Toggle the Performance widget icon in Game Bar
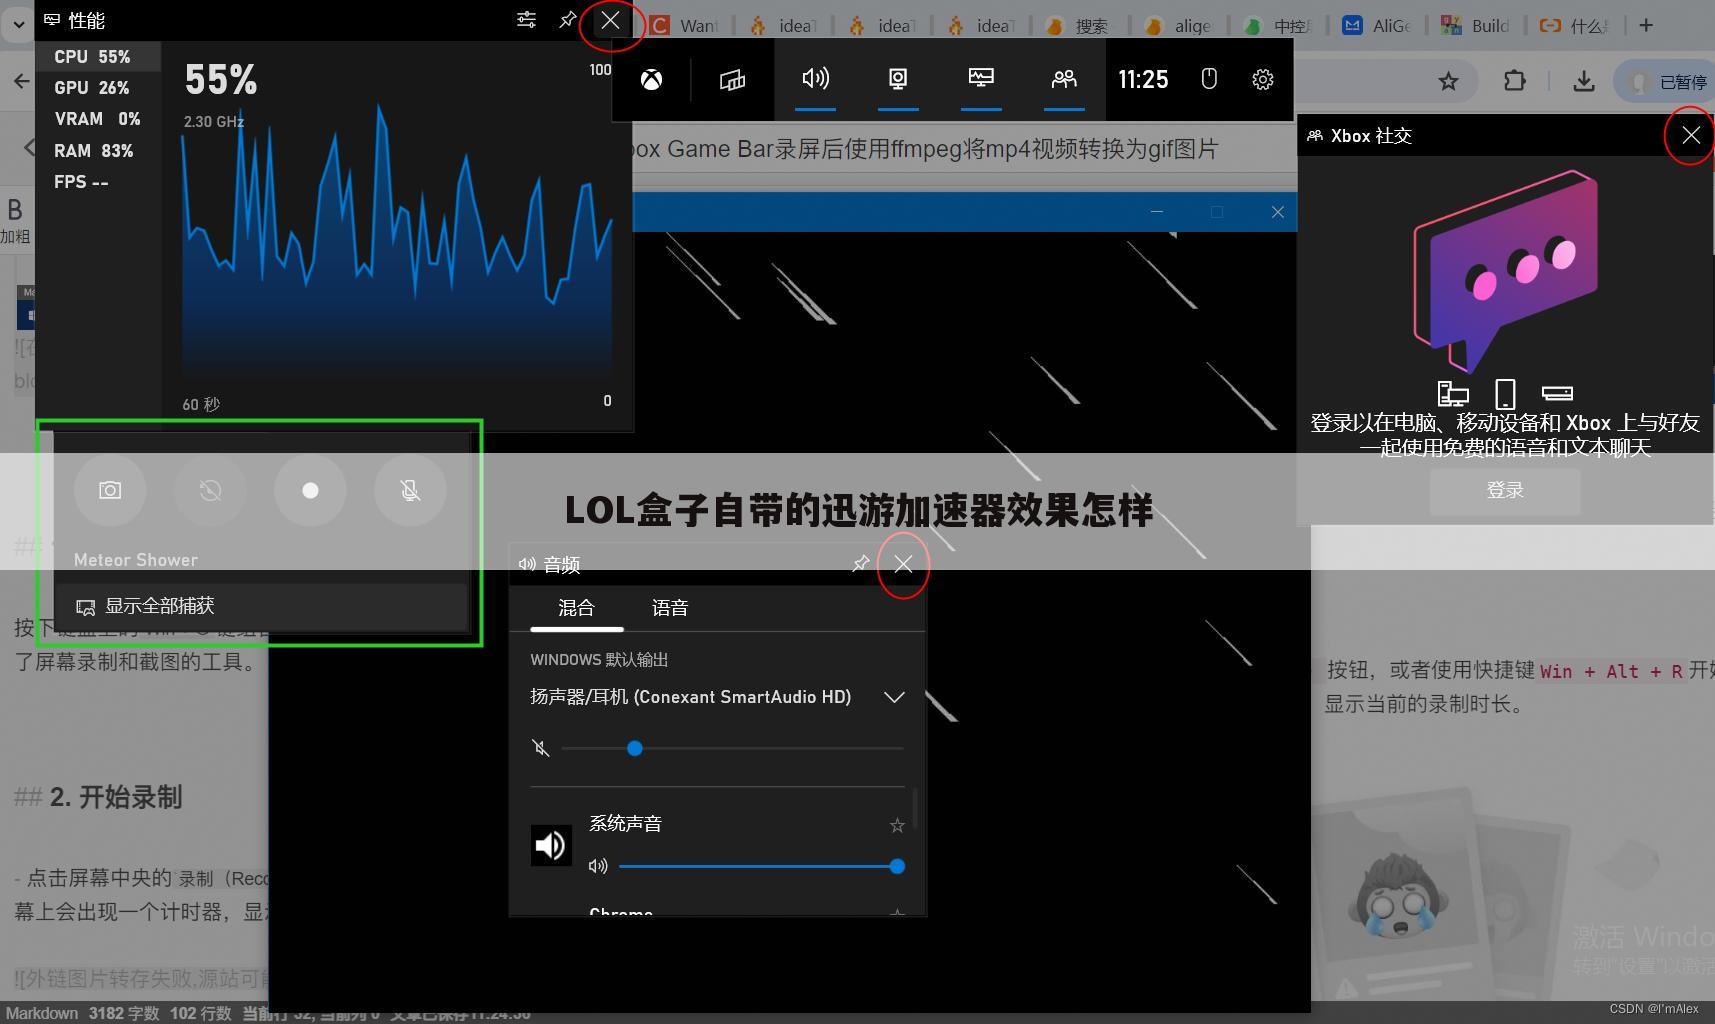Viewport: 1715px width, 1024px height. click(x=981, y=79)
